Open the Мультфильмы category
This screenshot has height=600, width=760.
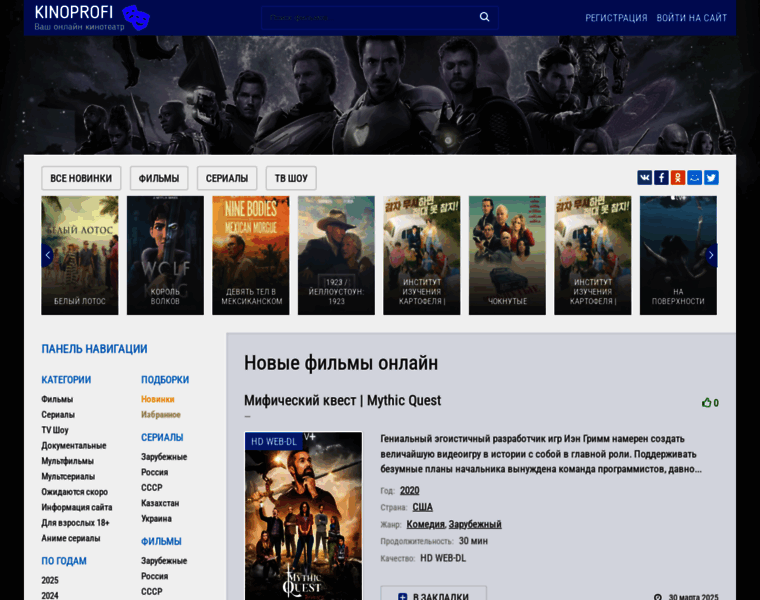(67, 461)
